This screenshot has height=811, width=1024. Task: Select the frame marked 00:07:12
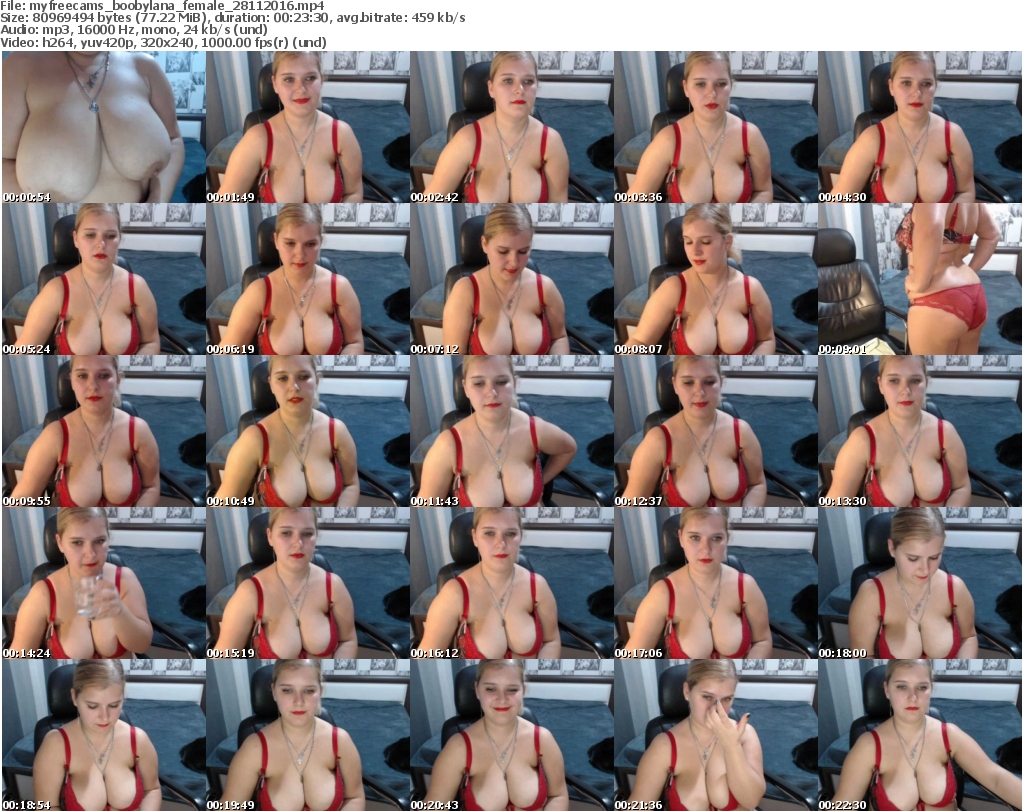[511, 279]
